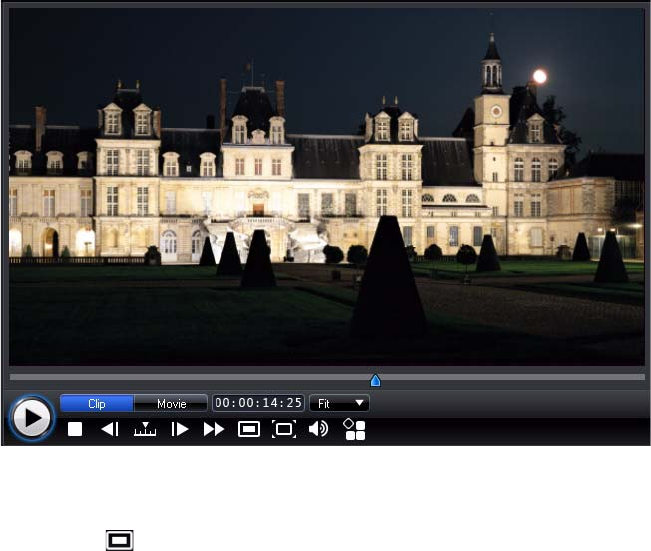Image resolution: width=651 pixels, height=551 pixels.
Task: Switch preview to Movie mode
Action: click(x=171, y=404)
